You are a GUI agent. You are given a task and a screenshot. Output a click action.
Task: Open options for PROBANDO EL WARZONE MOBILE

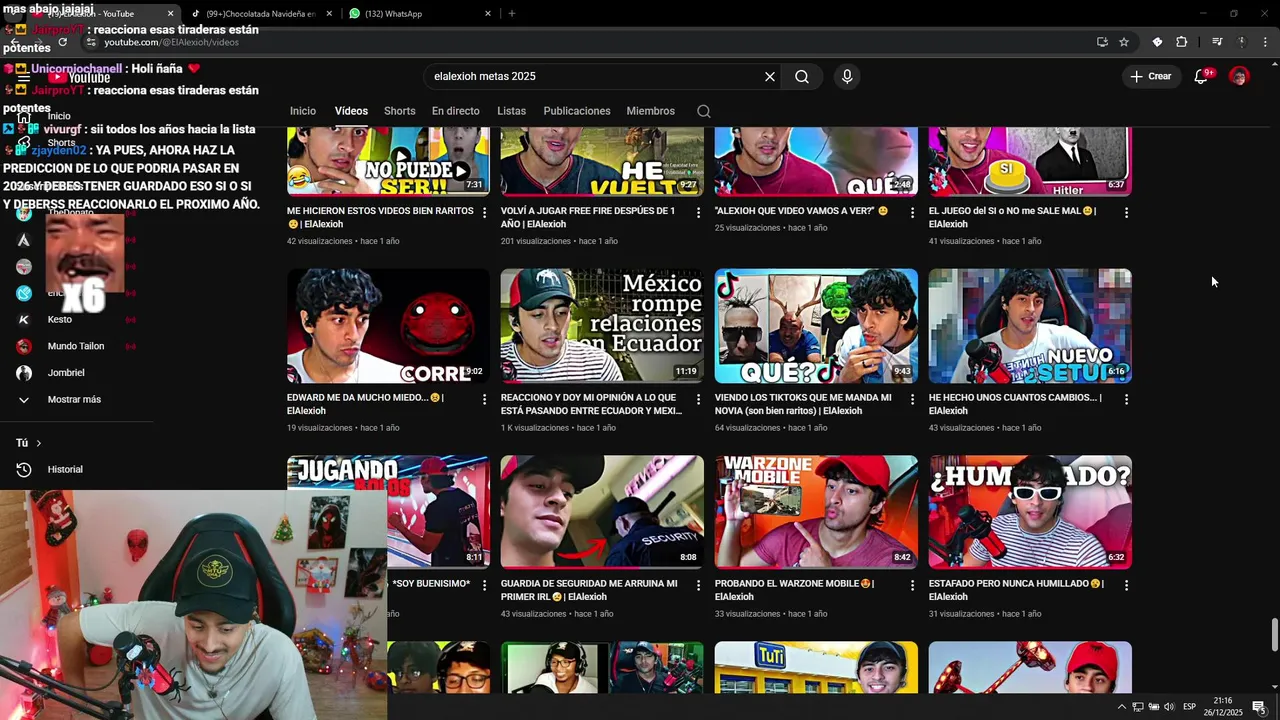[x=912, y=585]
